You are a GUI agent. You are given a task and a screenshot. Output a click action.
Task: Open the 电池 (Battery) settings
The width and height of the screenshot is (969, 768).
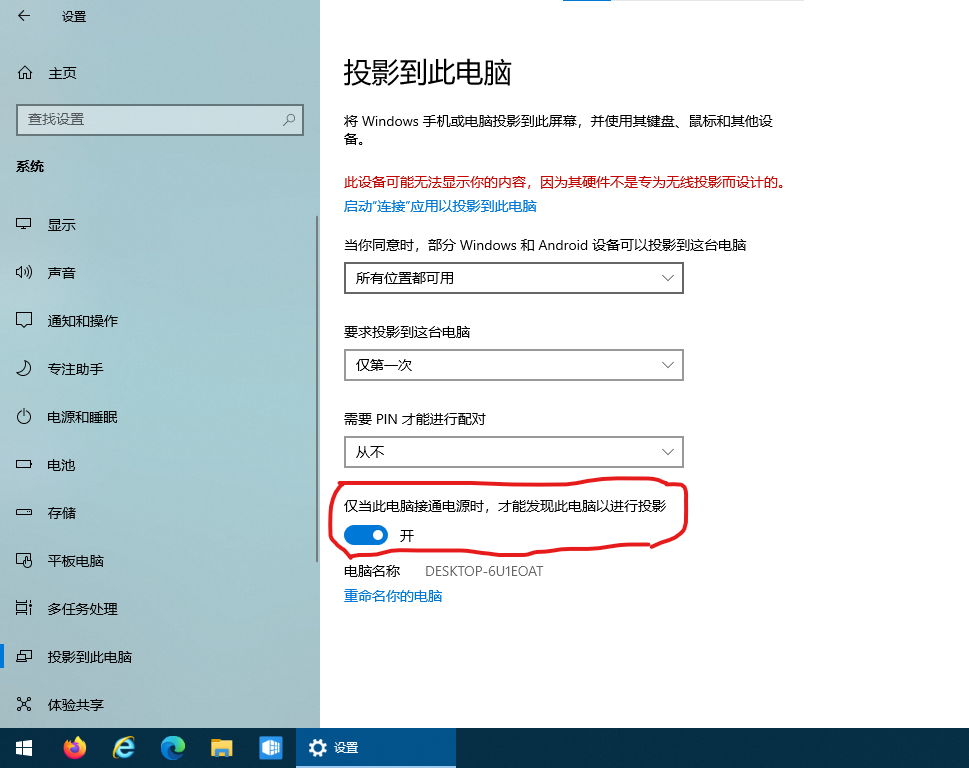62,464
